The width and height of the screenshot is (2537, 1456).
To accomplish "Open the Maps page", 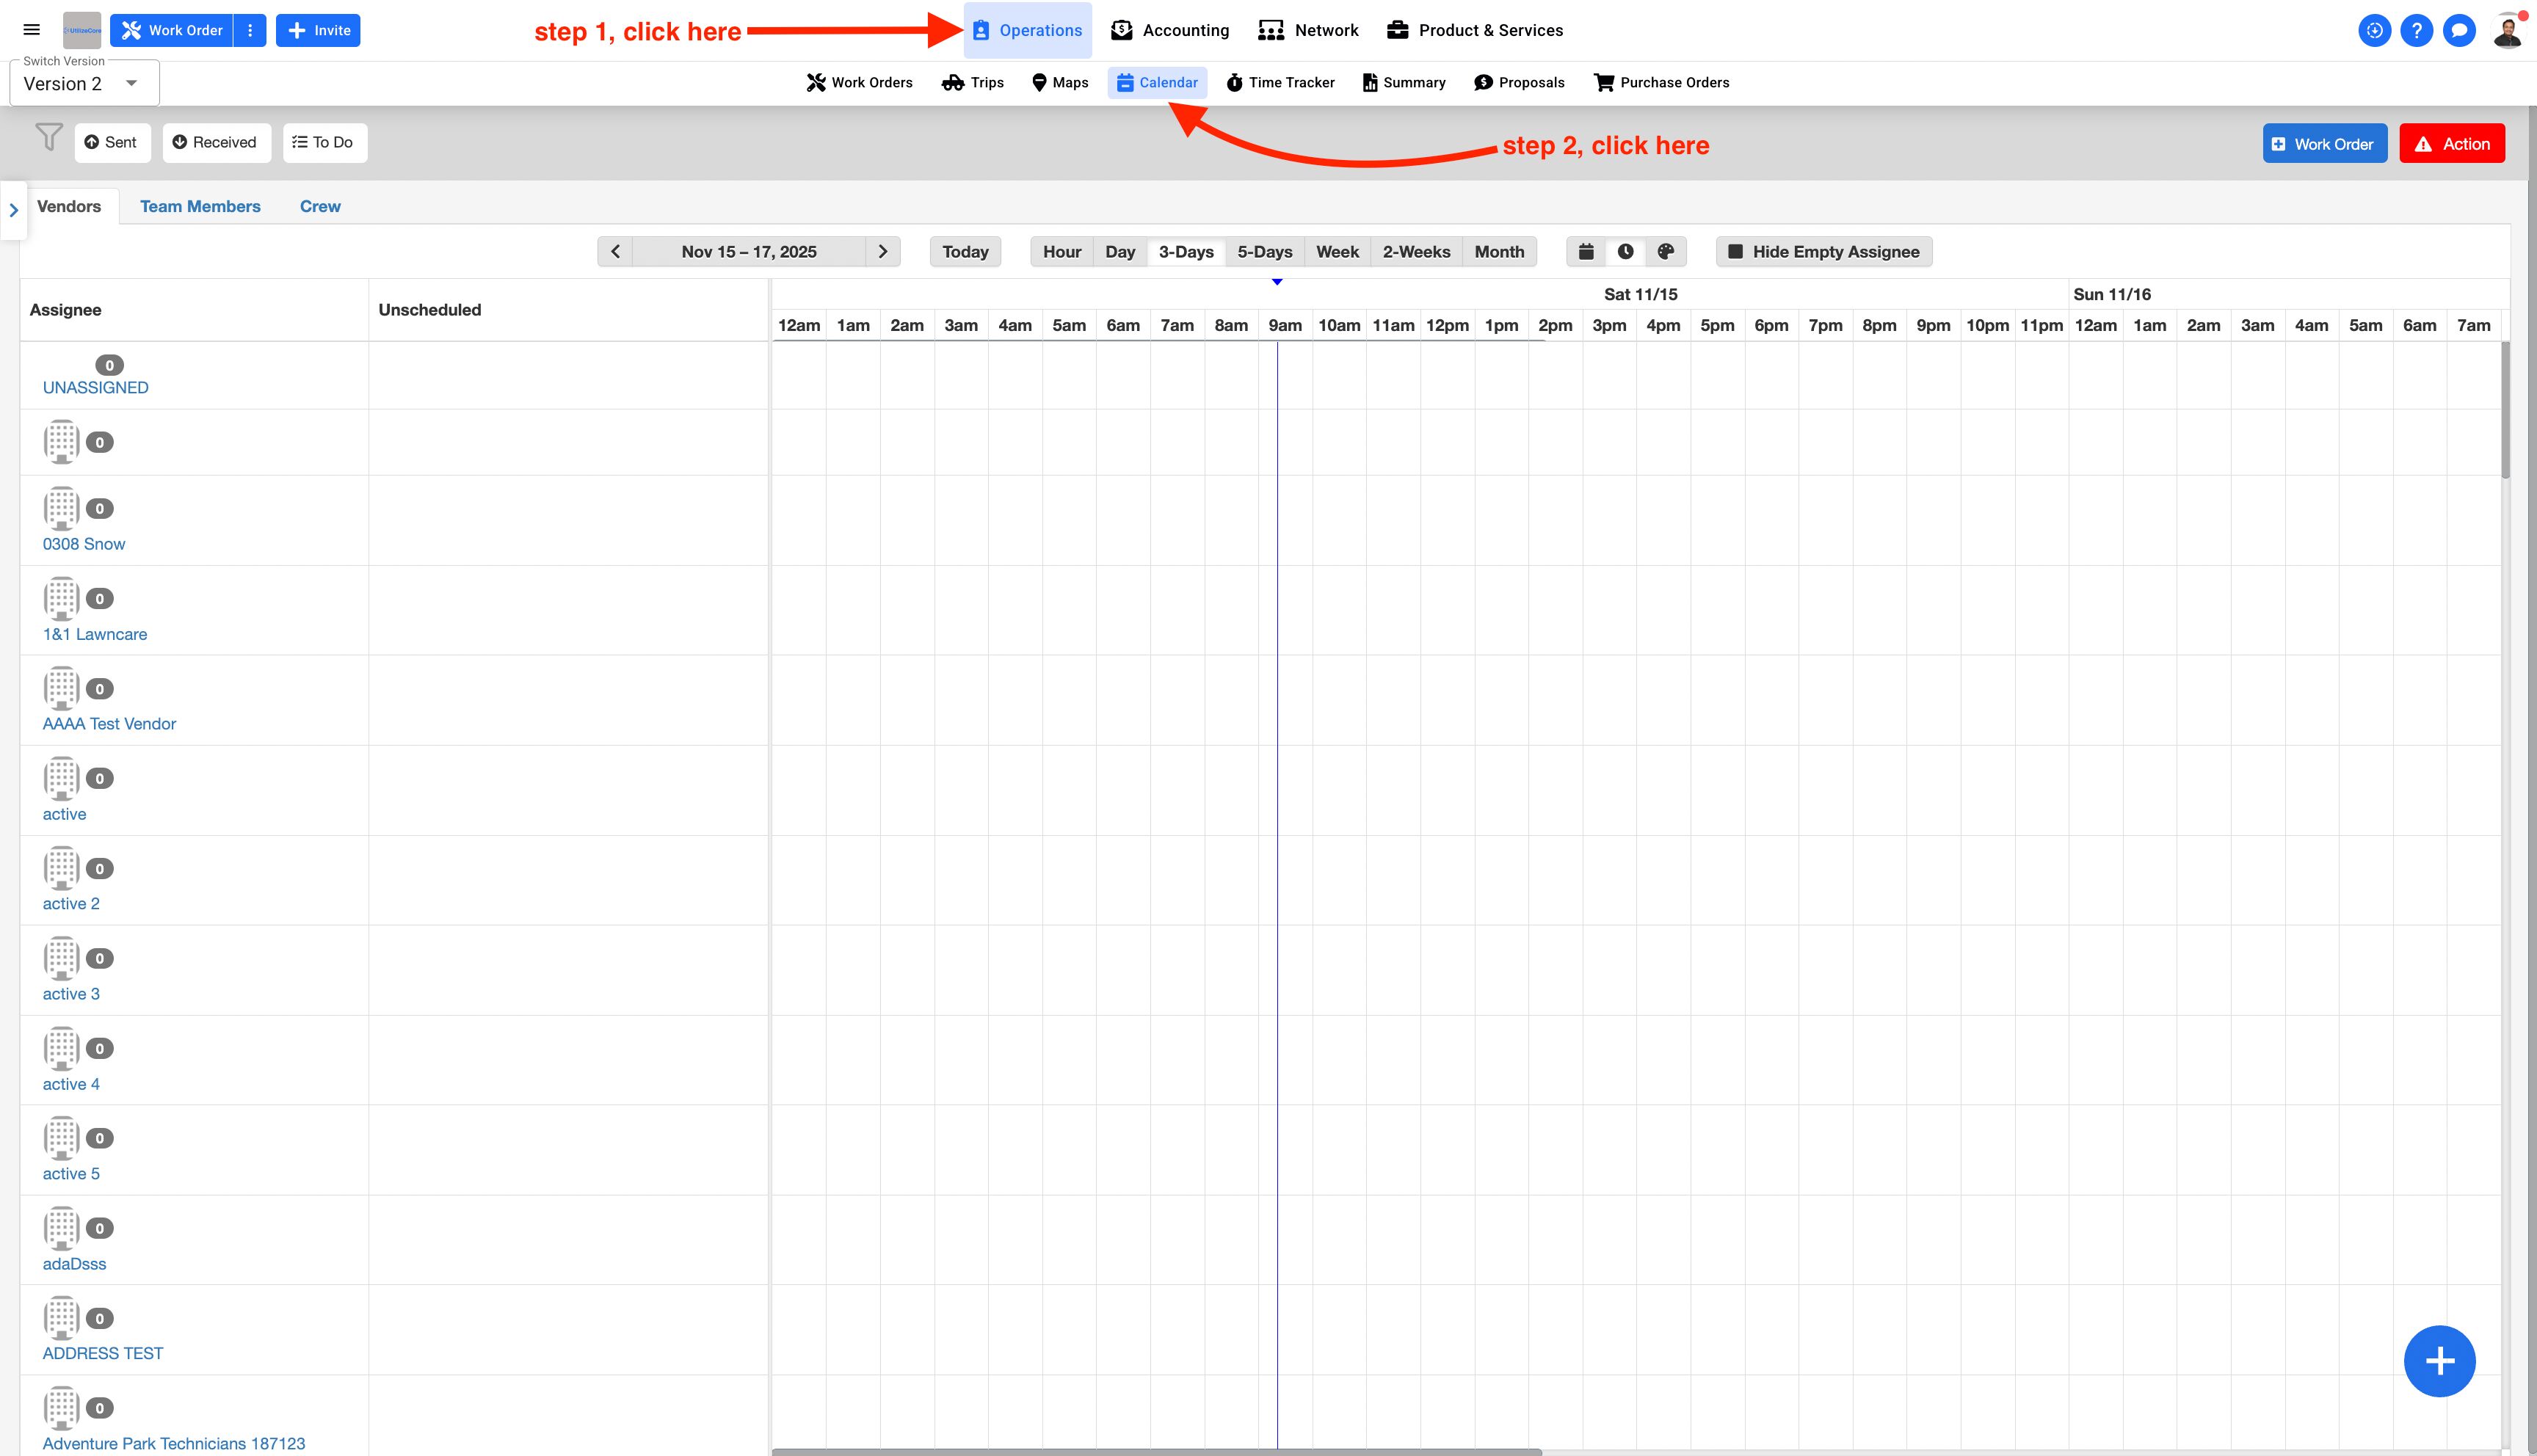I will (1060, 83).
